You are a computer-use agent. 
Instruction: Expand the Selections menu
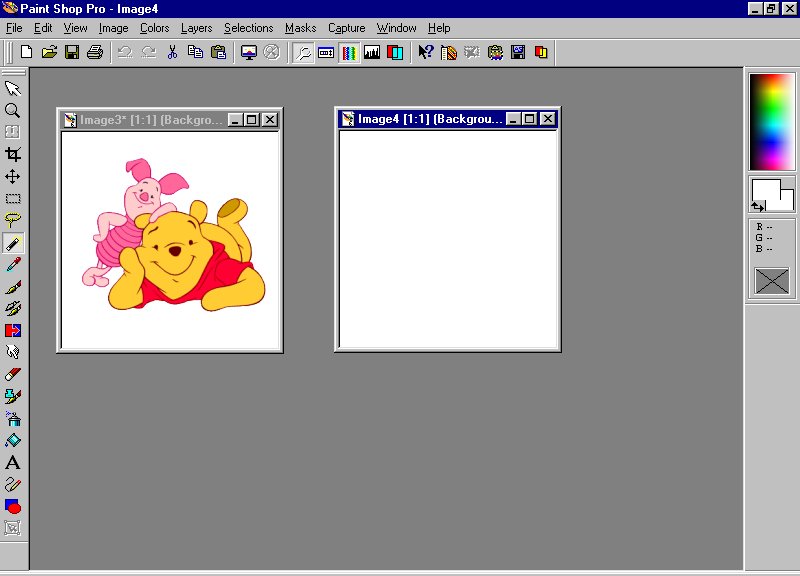click(248, 28)
